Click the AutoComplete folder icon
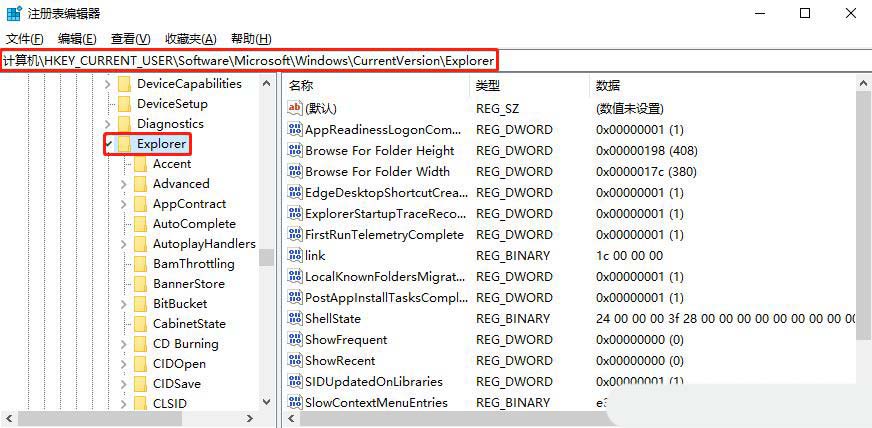This screenshot has width=872, height=428. pyautogui.click(x=140, y=224)
